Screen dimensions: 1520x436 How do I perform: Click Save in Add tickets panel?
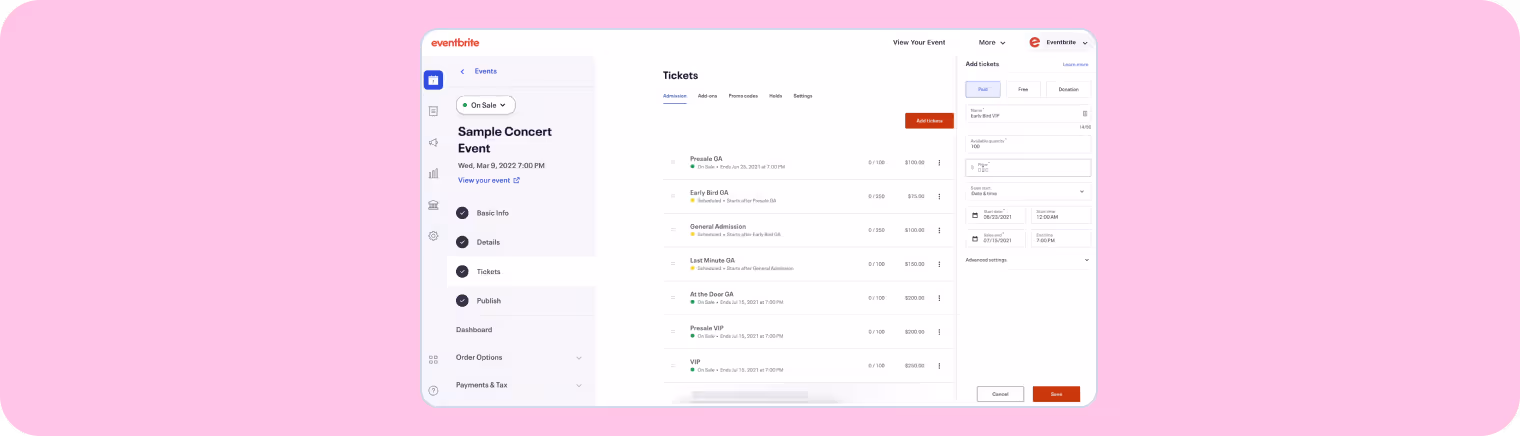[1056, 394]
